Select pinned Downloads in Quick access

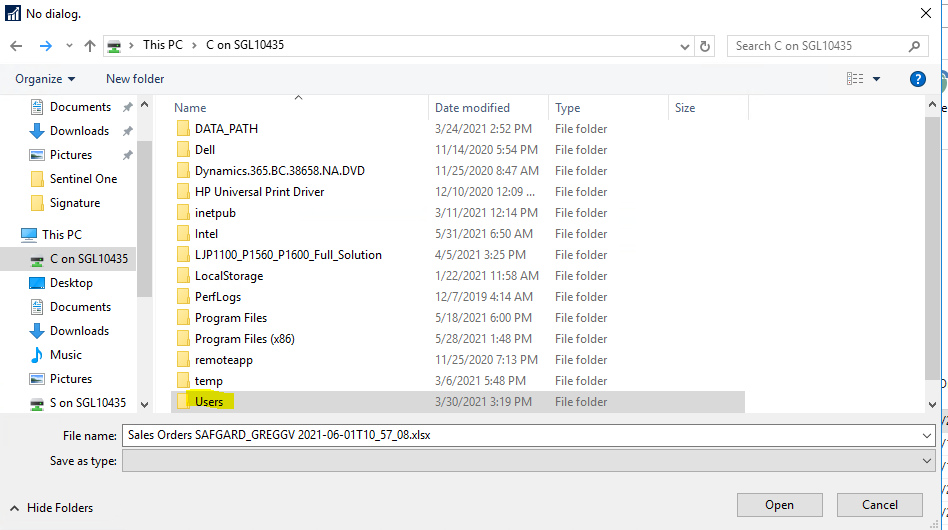click(x=79, y=131)
